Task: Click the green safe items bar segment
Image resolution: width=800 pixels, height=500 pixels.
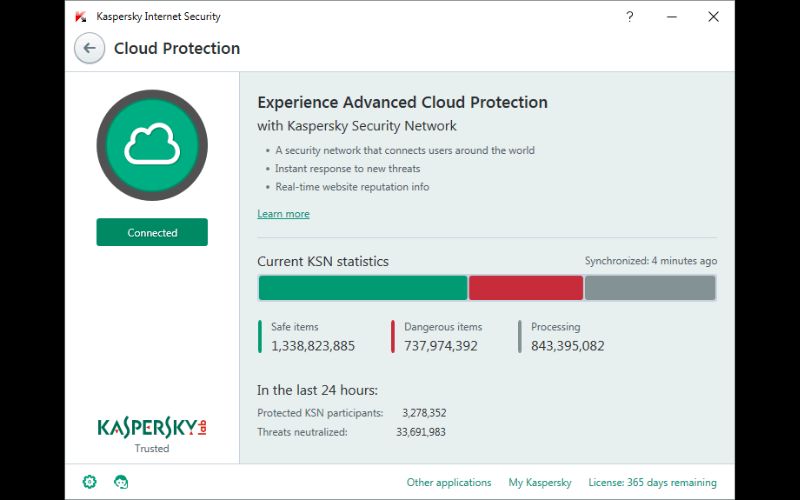Action: [362, 288]
